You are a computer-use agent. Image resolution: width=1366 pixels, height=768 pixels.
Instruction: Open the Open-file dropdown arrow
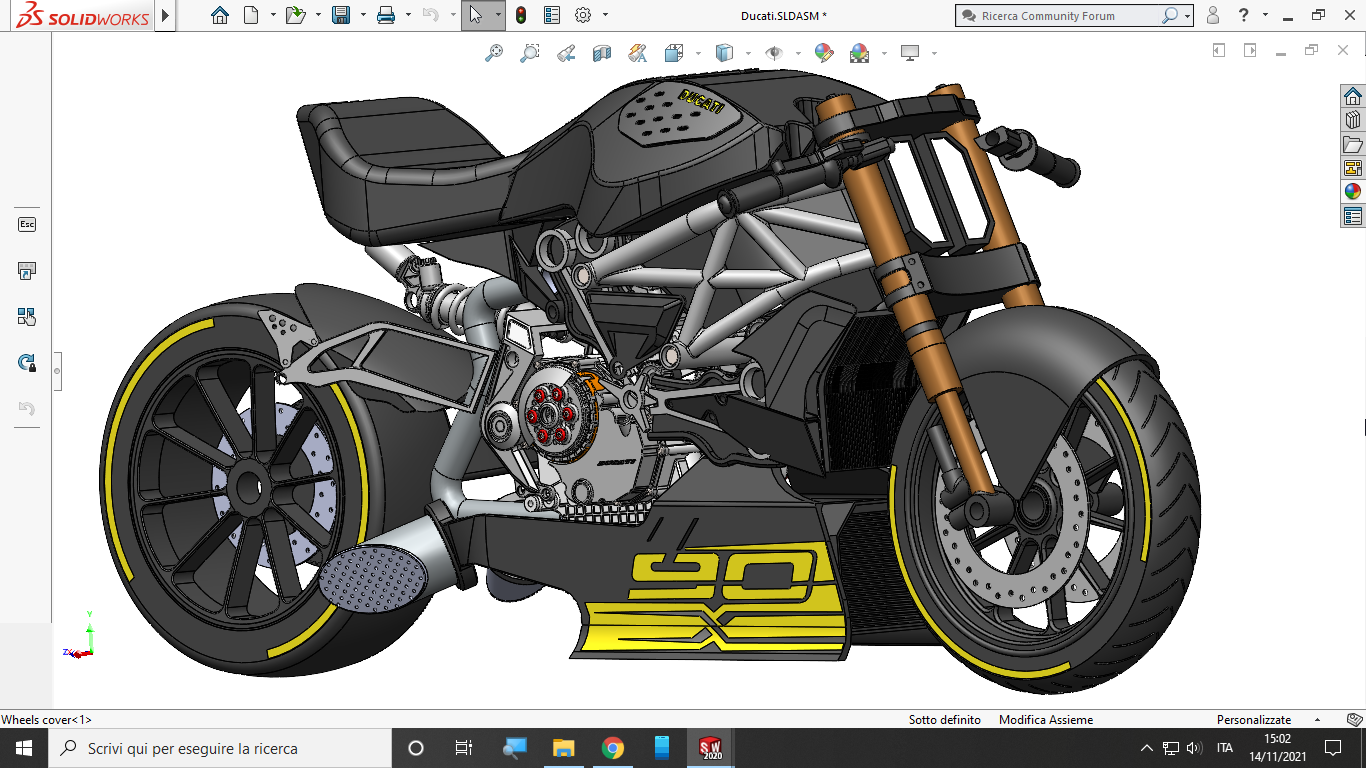318,15
